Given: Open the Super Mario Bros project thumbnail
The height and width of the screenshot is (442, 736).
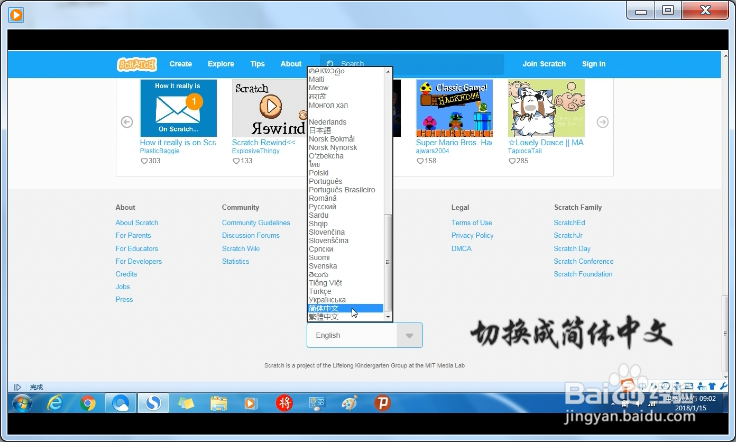Looking at the screenshot, I should click(454, 108).
